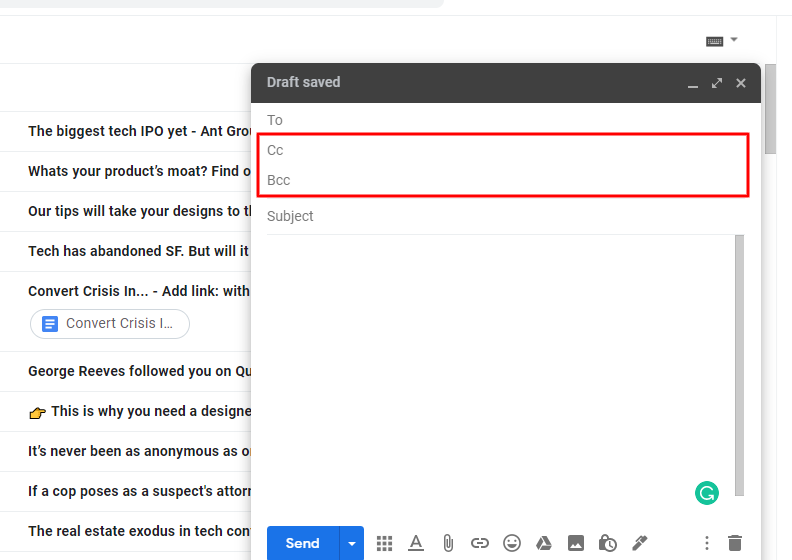Insert a link using the chain icon

pos(479,543)
